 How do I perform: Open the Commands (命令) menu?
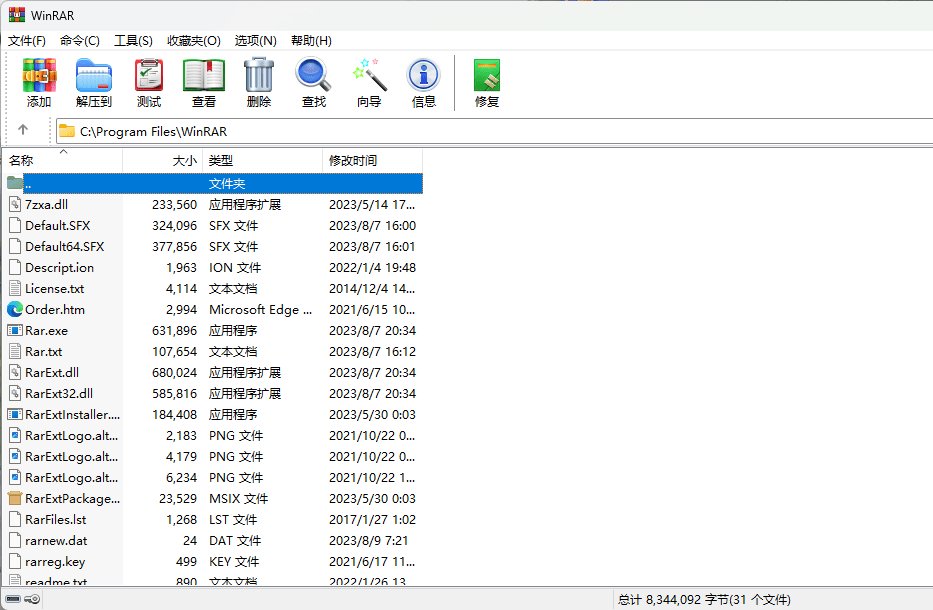[80, 40]
